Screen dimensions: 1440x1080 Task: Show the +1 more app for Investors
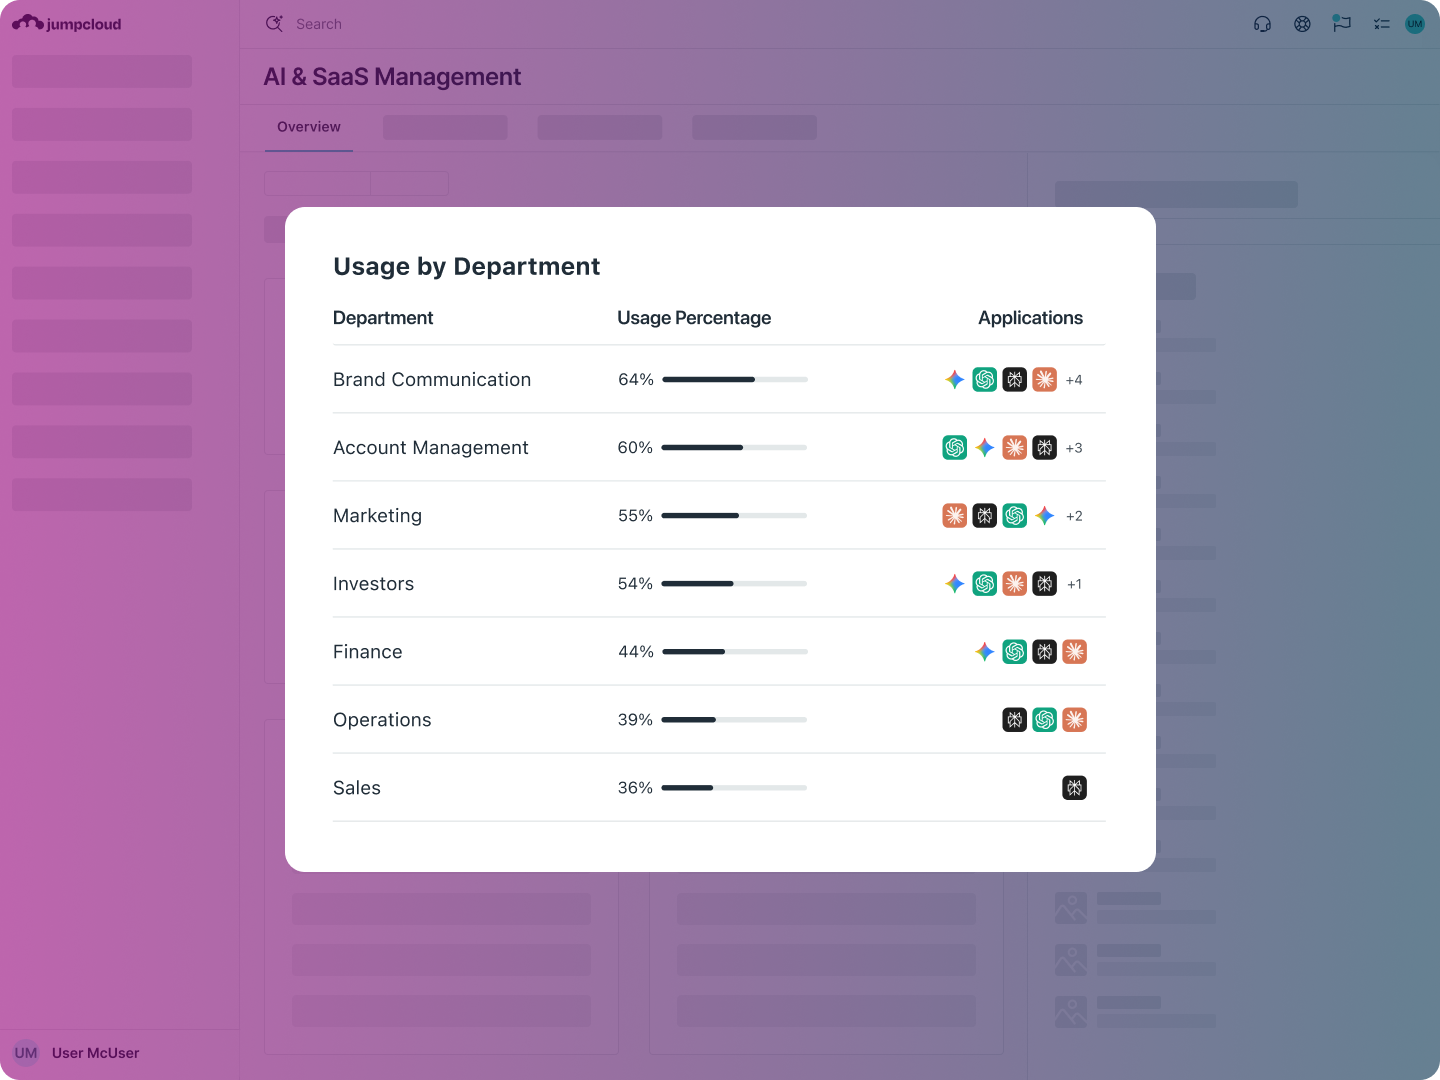click(x=1075, y=584)
